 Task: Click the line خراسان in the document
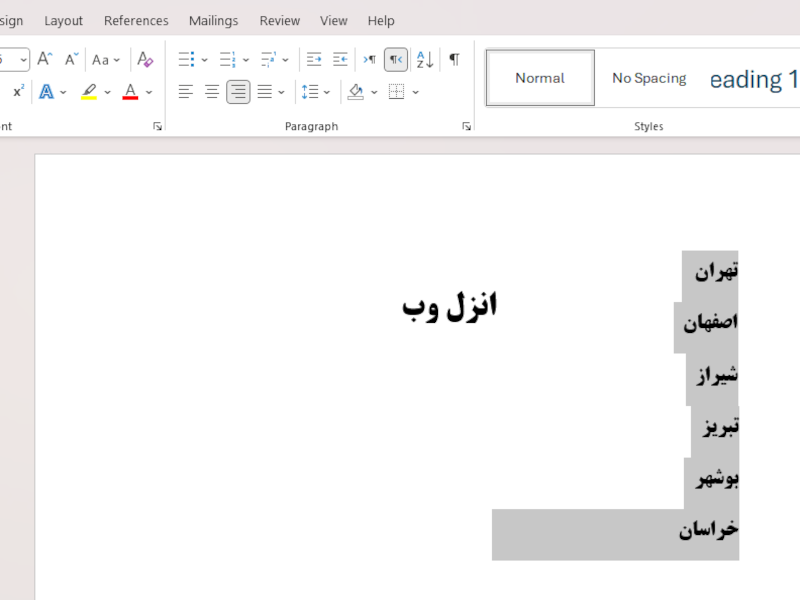pyautogui.click(x=709, y=530)
